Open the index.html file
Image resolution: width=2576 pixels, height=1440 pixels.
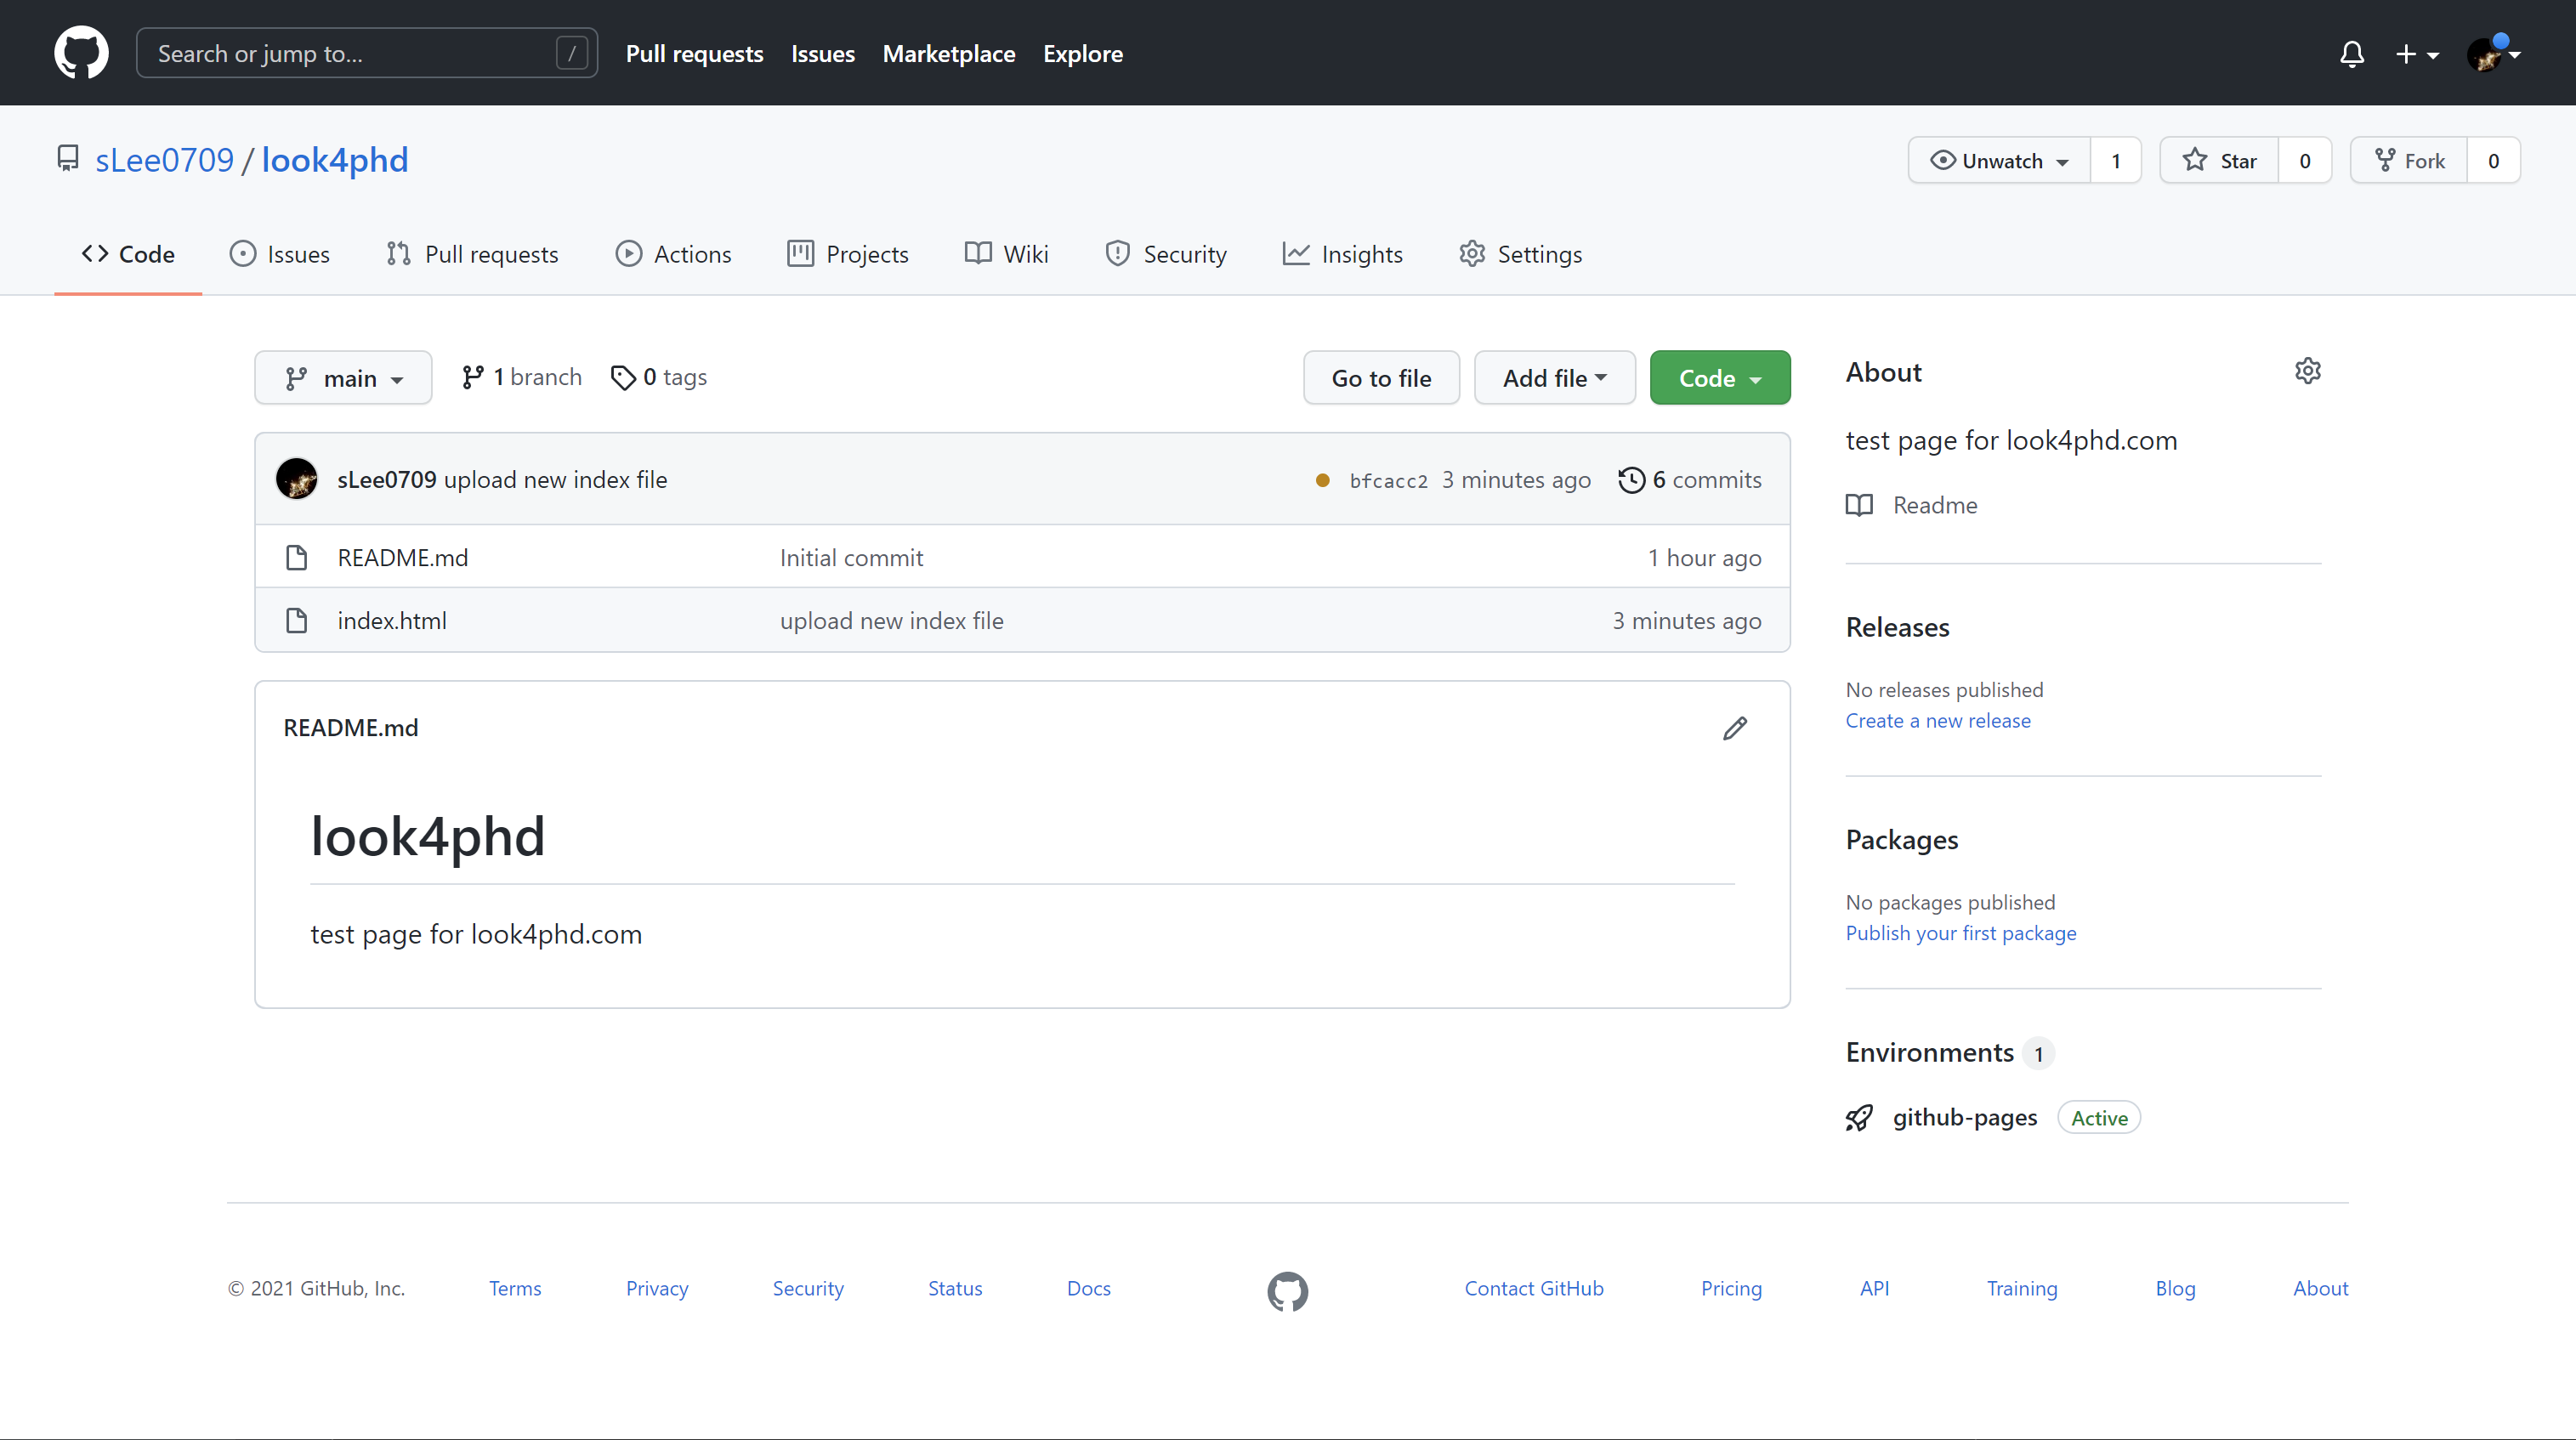(392, 621)
